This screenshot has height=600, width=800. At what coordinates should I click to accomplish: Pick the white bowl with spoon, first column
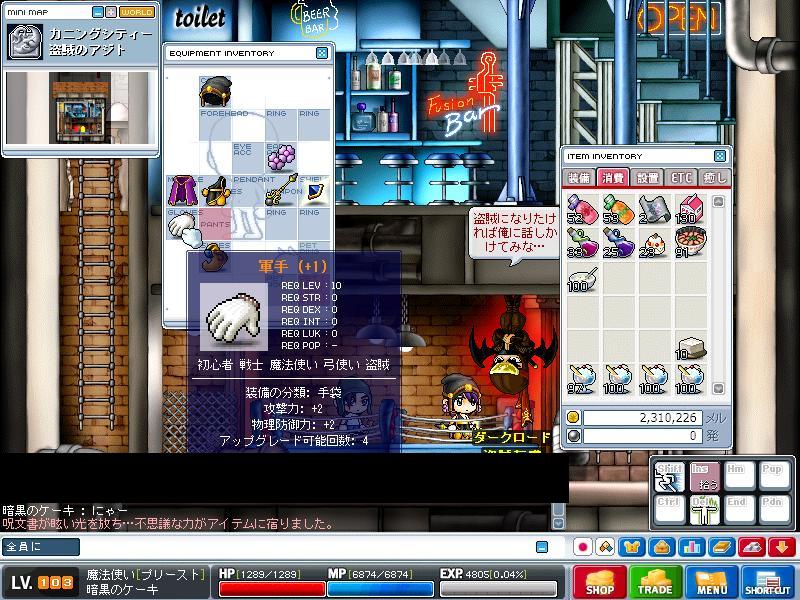582,278
